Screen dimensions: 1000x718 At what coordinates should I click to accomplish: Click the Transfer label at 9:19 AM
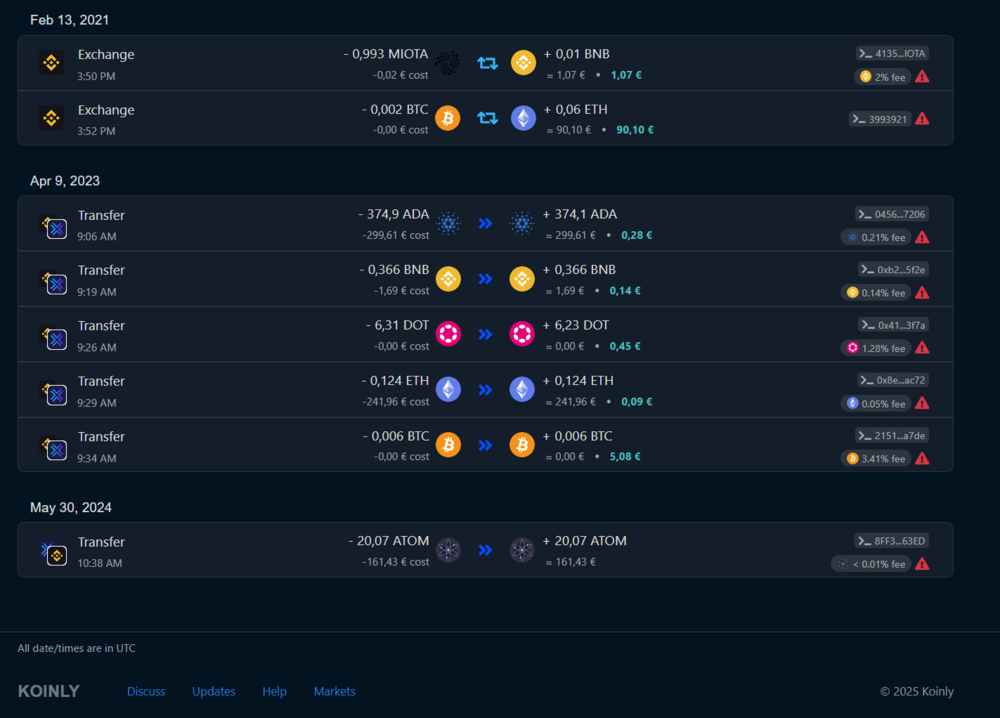101,270
